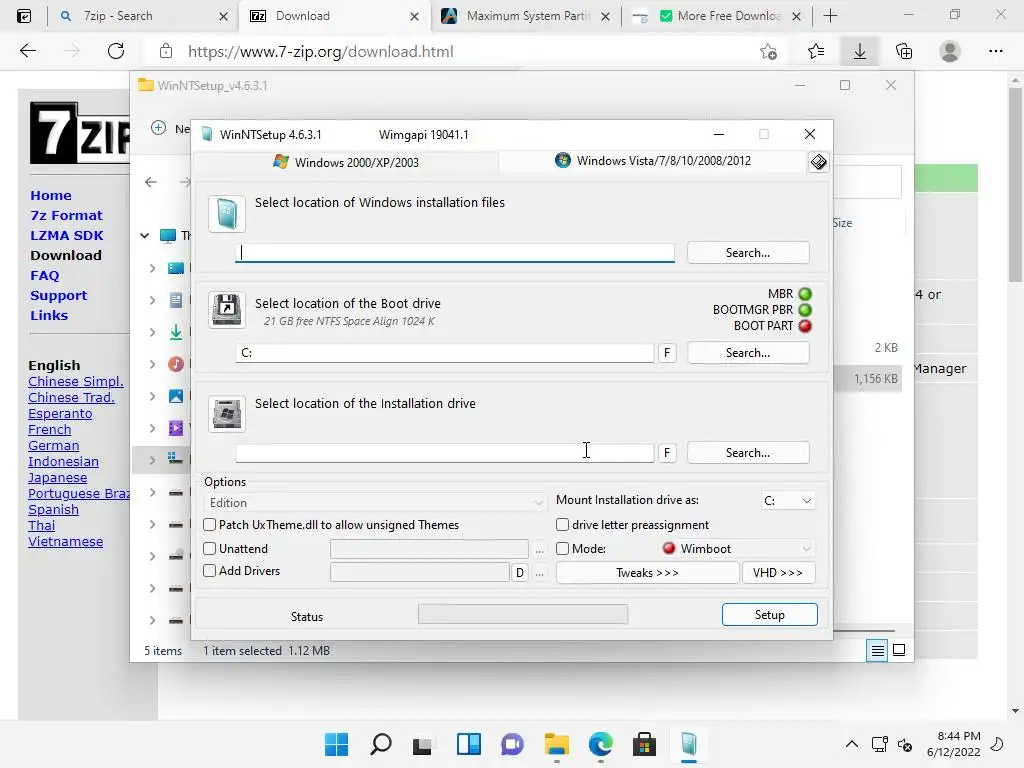This screenshot has width=1024, height=768.
Task: Open taskbar Search magnifier icon
Action: point(381,744)
